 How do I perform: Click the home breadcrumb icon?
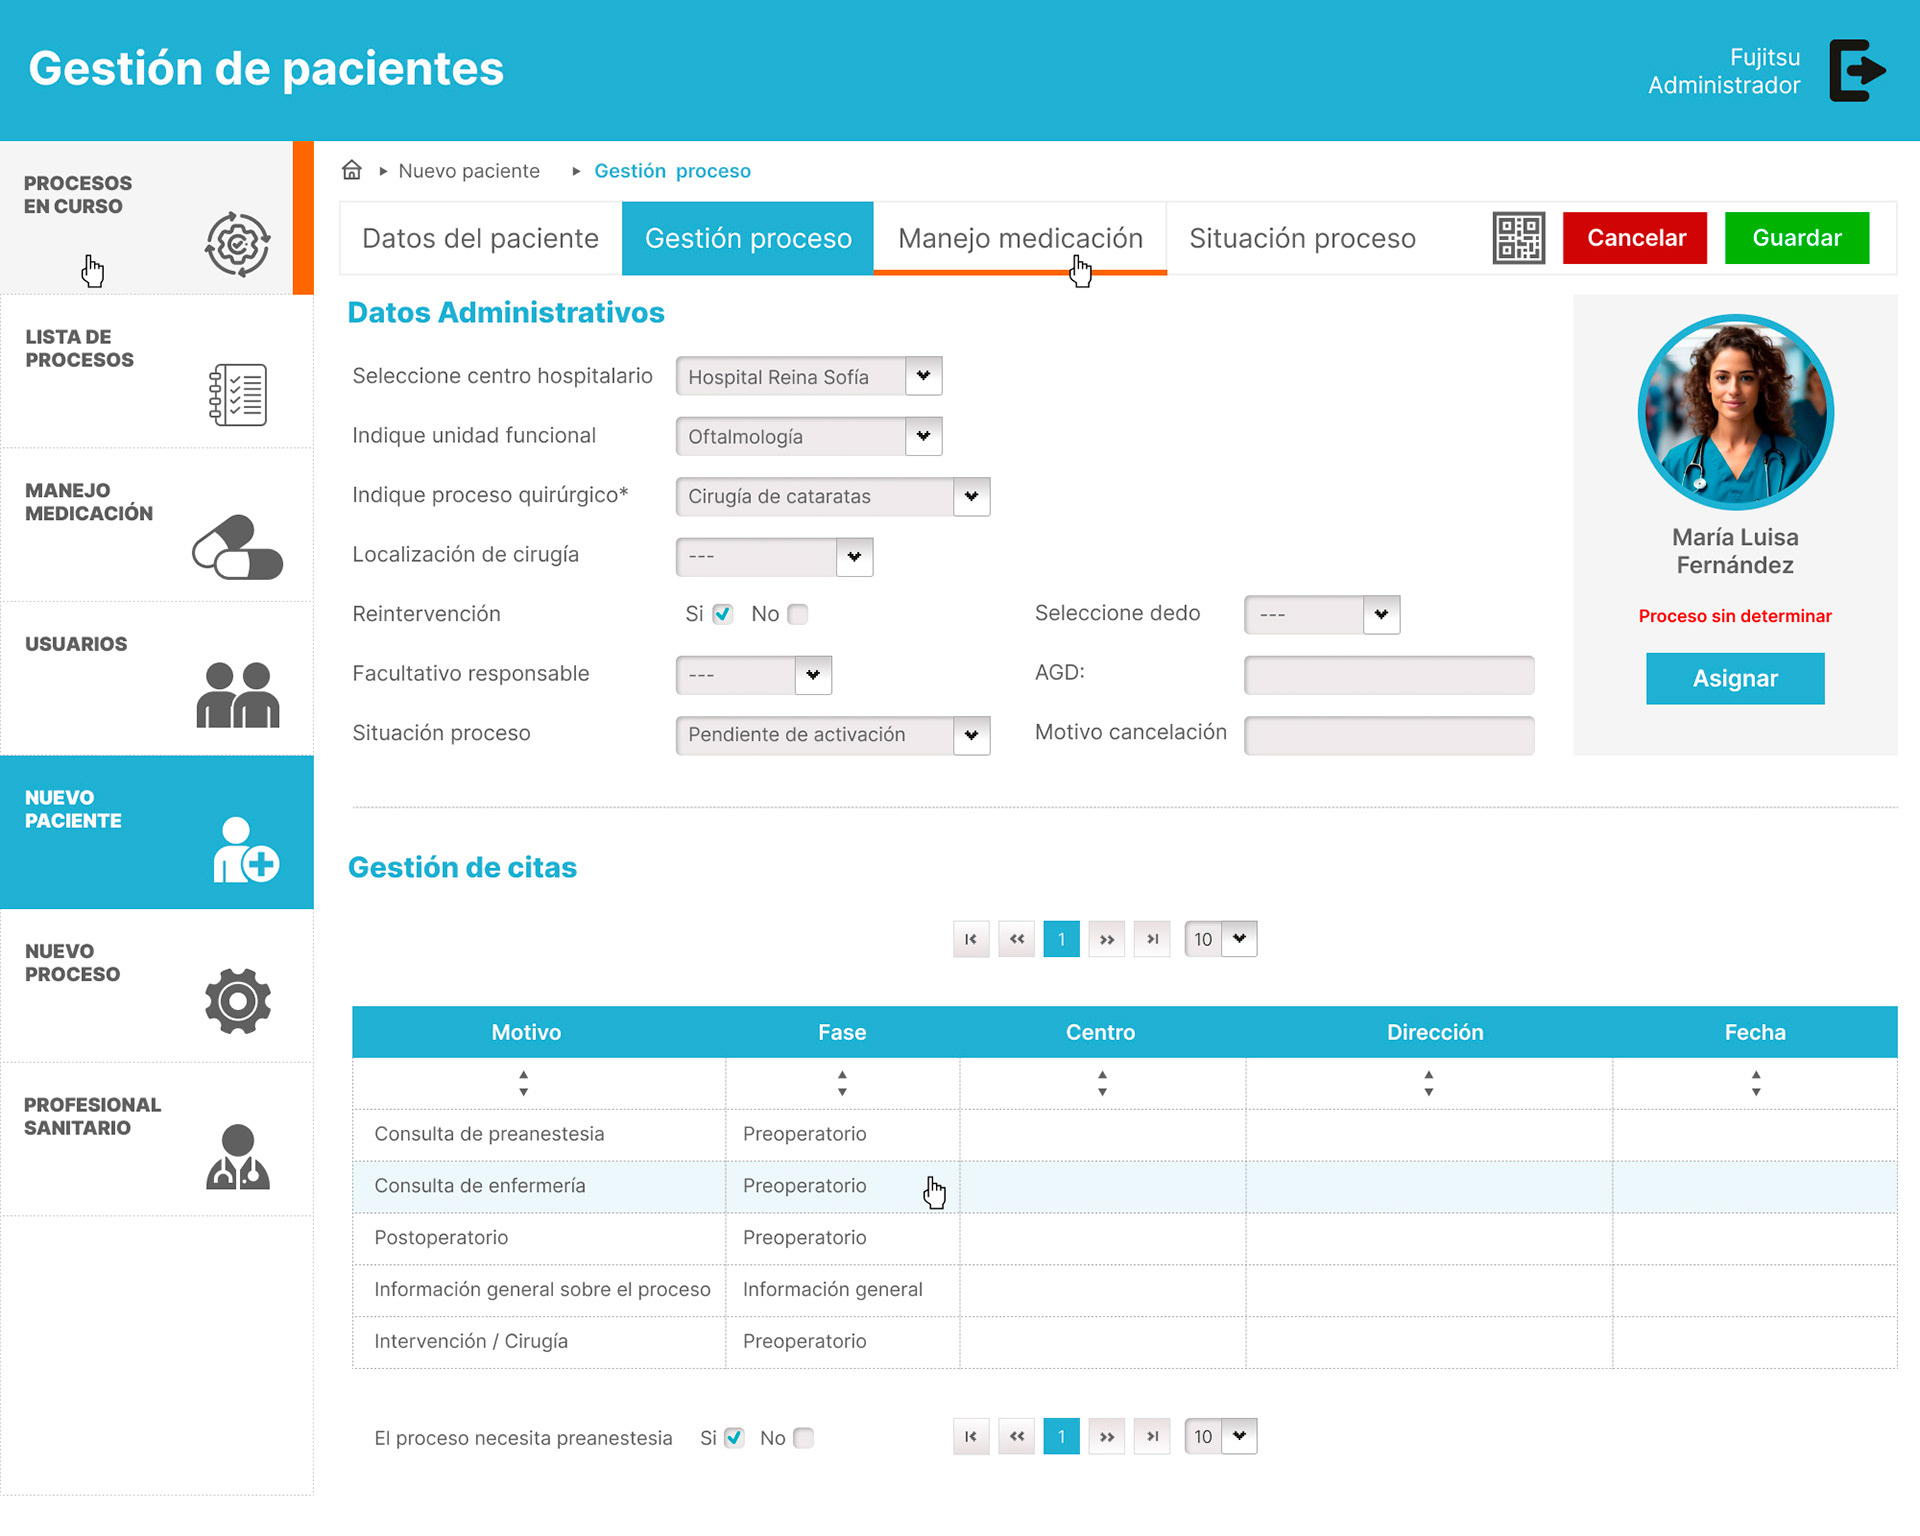pos(352,170)
